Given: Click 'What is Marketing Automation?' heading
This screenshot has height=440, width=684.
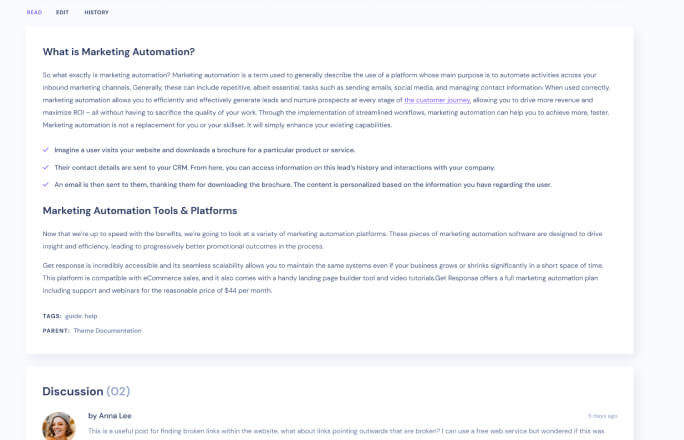Looking at the screenshot, I should [118, 52].
